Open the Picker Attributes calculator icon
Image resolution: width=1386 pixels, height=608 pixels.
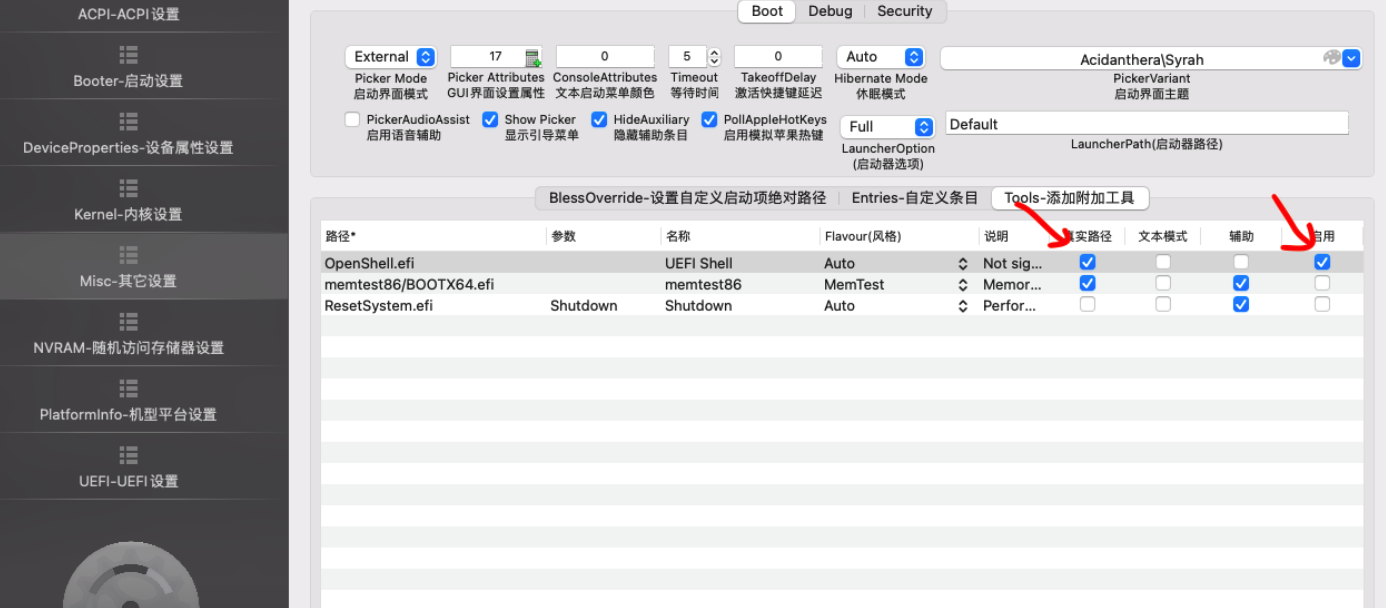coord(533,57)
